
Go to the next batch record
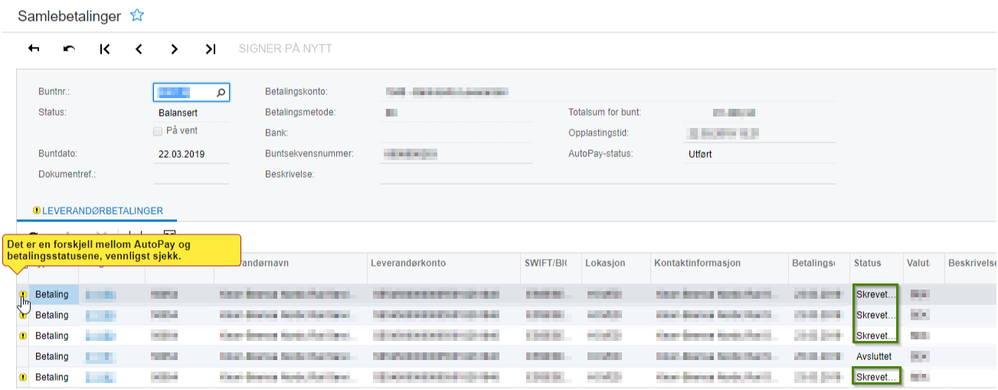click(174, 49)
